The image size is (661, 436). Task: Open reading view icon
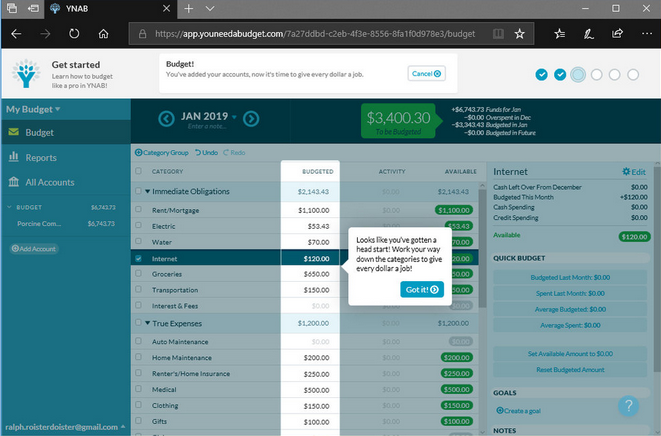point(498,34)
